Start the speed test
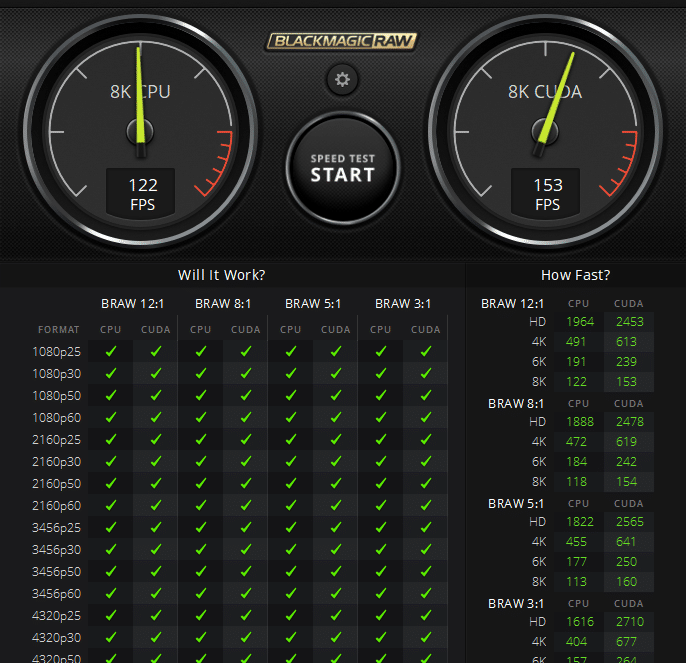The height and width of the screenshot is (663, 686). tap(343, 168)
